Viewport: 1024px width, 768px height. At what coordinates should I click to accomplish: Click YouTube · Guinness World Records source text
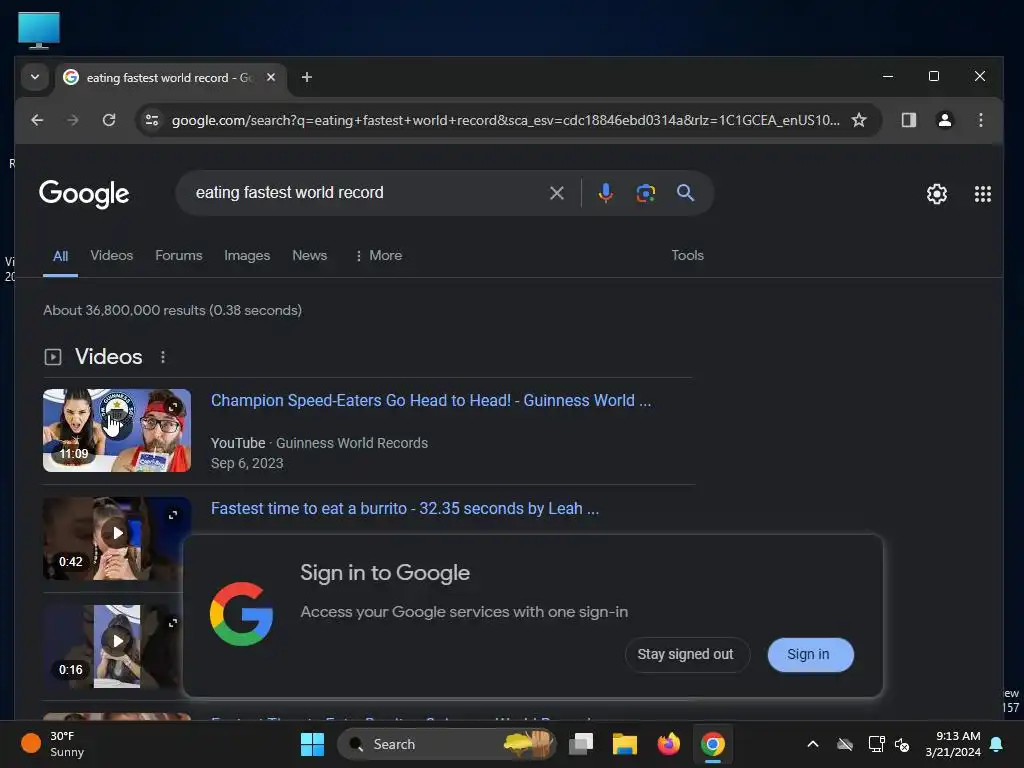point(319,443)
